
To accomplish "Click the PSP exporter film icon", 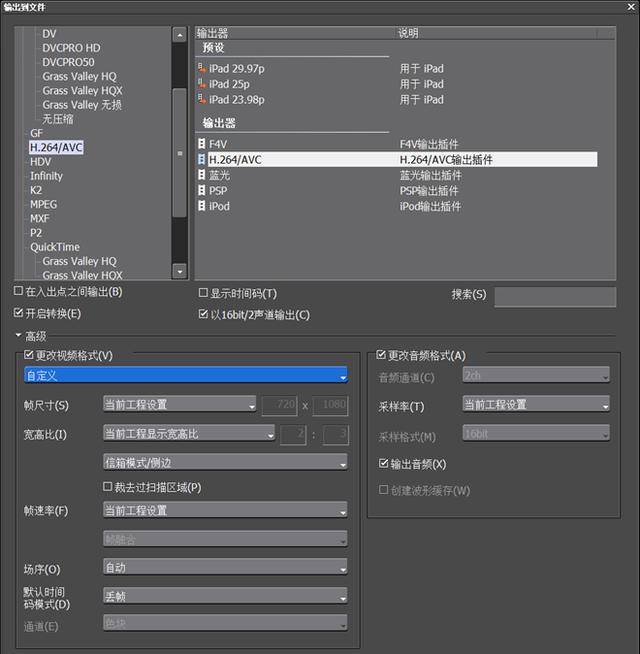I will [x=202, y=190].
